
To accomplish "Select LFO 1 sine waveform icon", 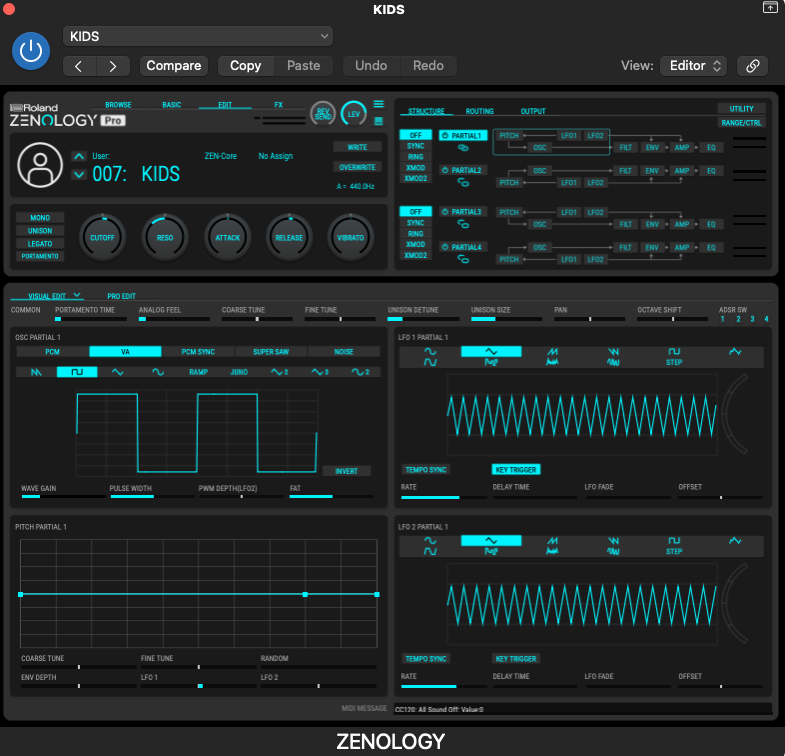I will (x=430, y=351).
